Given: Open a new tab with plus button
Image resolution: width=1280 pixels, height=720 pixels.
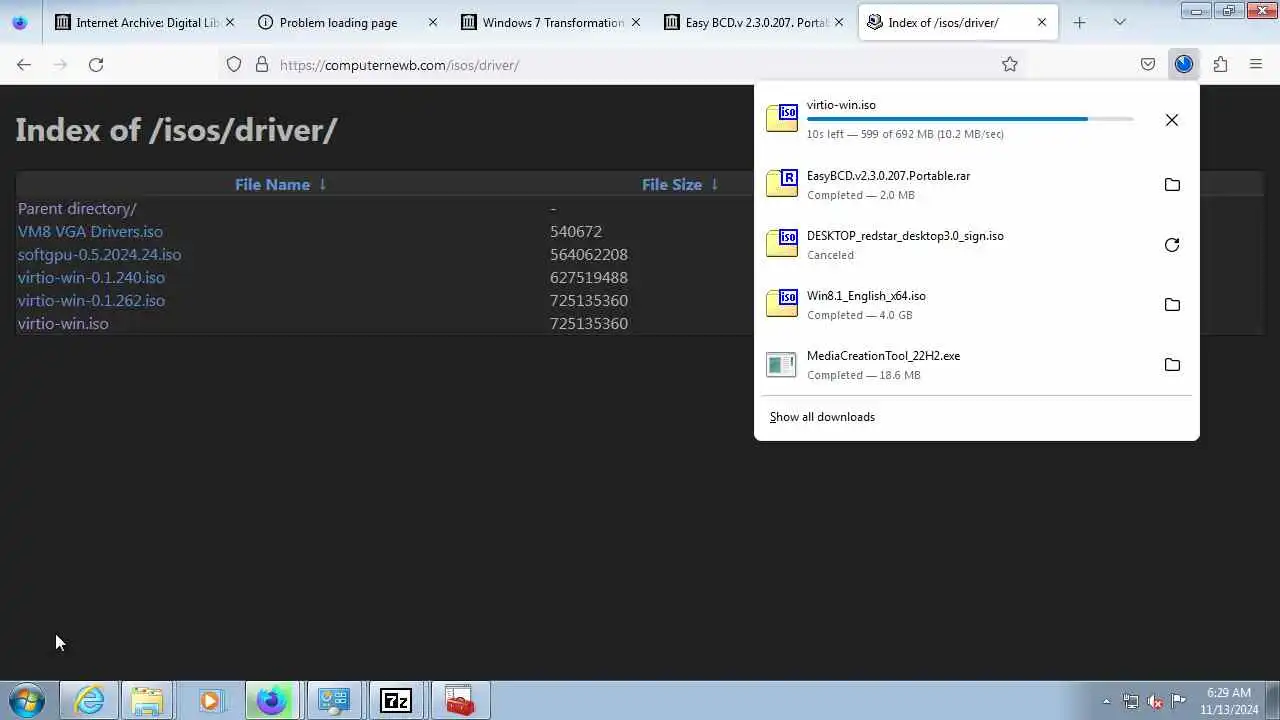Looking at the screenshot, I should (1079, 22).
